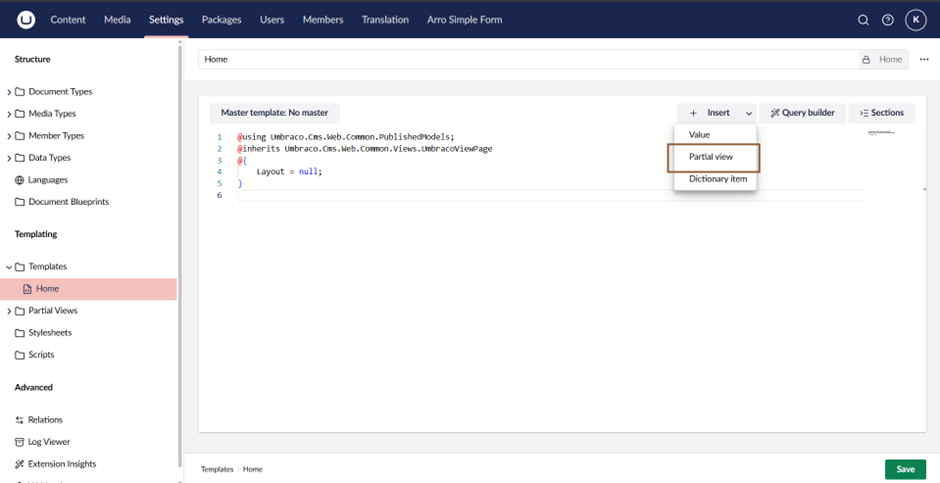Open the Users section

coord(272,20)
